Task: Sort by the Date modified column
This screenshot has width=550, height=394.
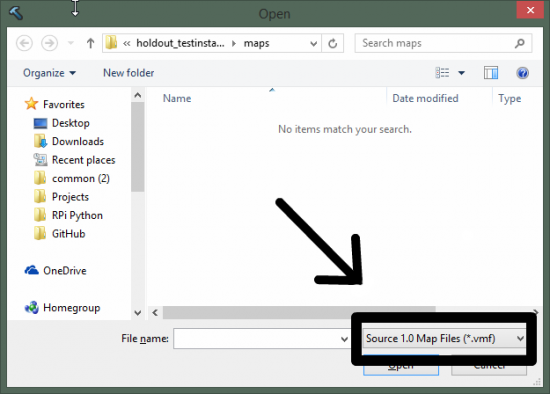Action: click(x=425, y=98)
